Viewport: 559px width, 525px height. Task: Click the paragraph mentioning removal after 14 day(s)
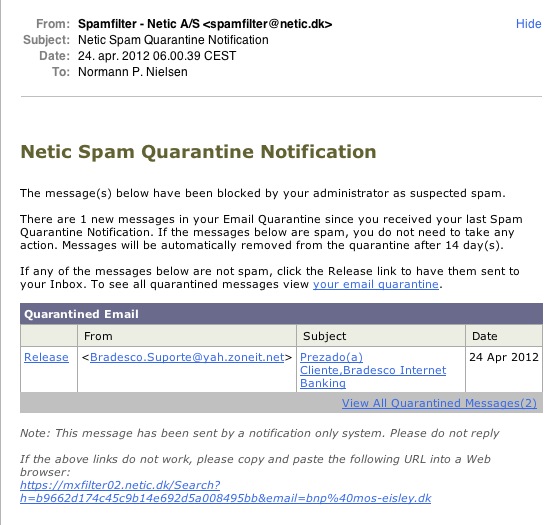271,232
